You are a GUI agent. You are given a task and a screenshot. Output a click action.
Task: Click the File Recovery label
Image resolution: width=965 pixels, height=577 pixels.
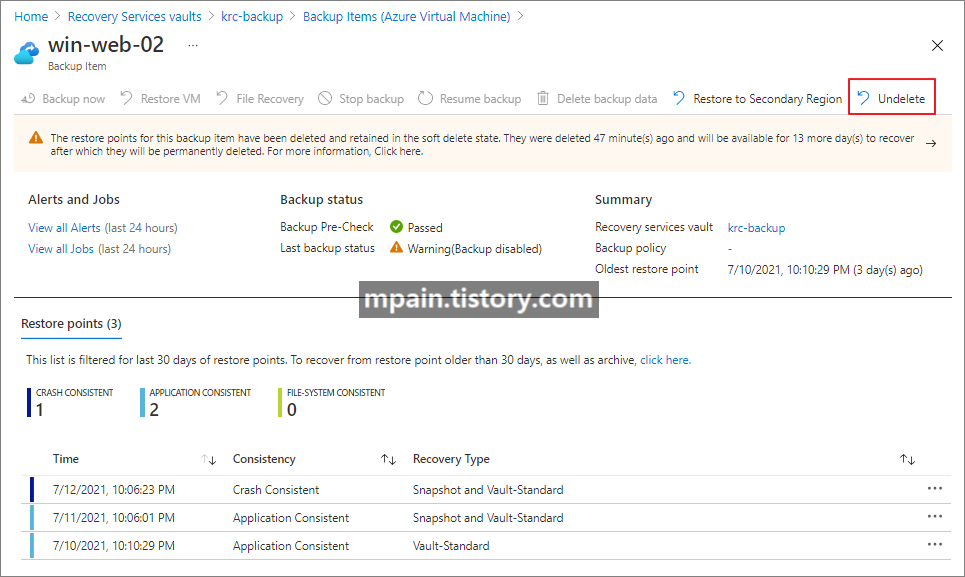270,98
